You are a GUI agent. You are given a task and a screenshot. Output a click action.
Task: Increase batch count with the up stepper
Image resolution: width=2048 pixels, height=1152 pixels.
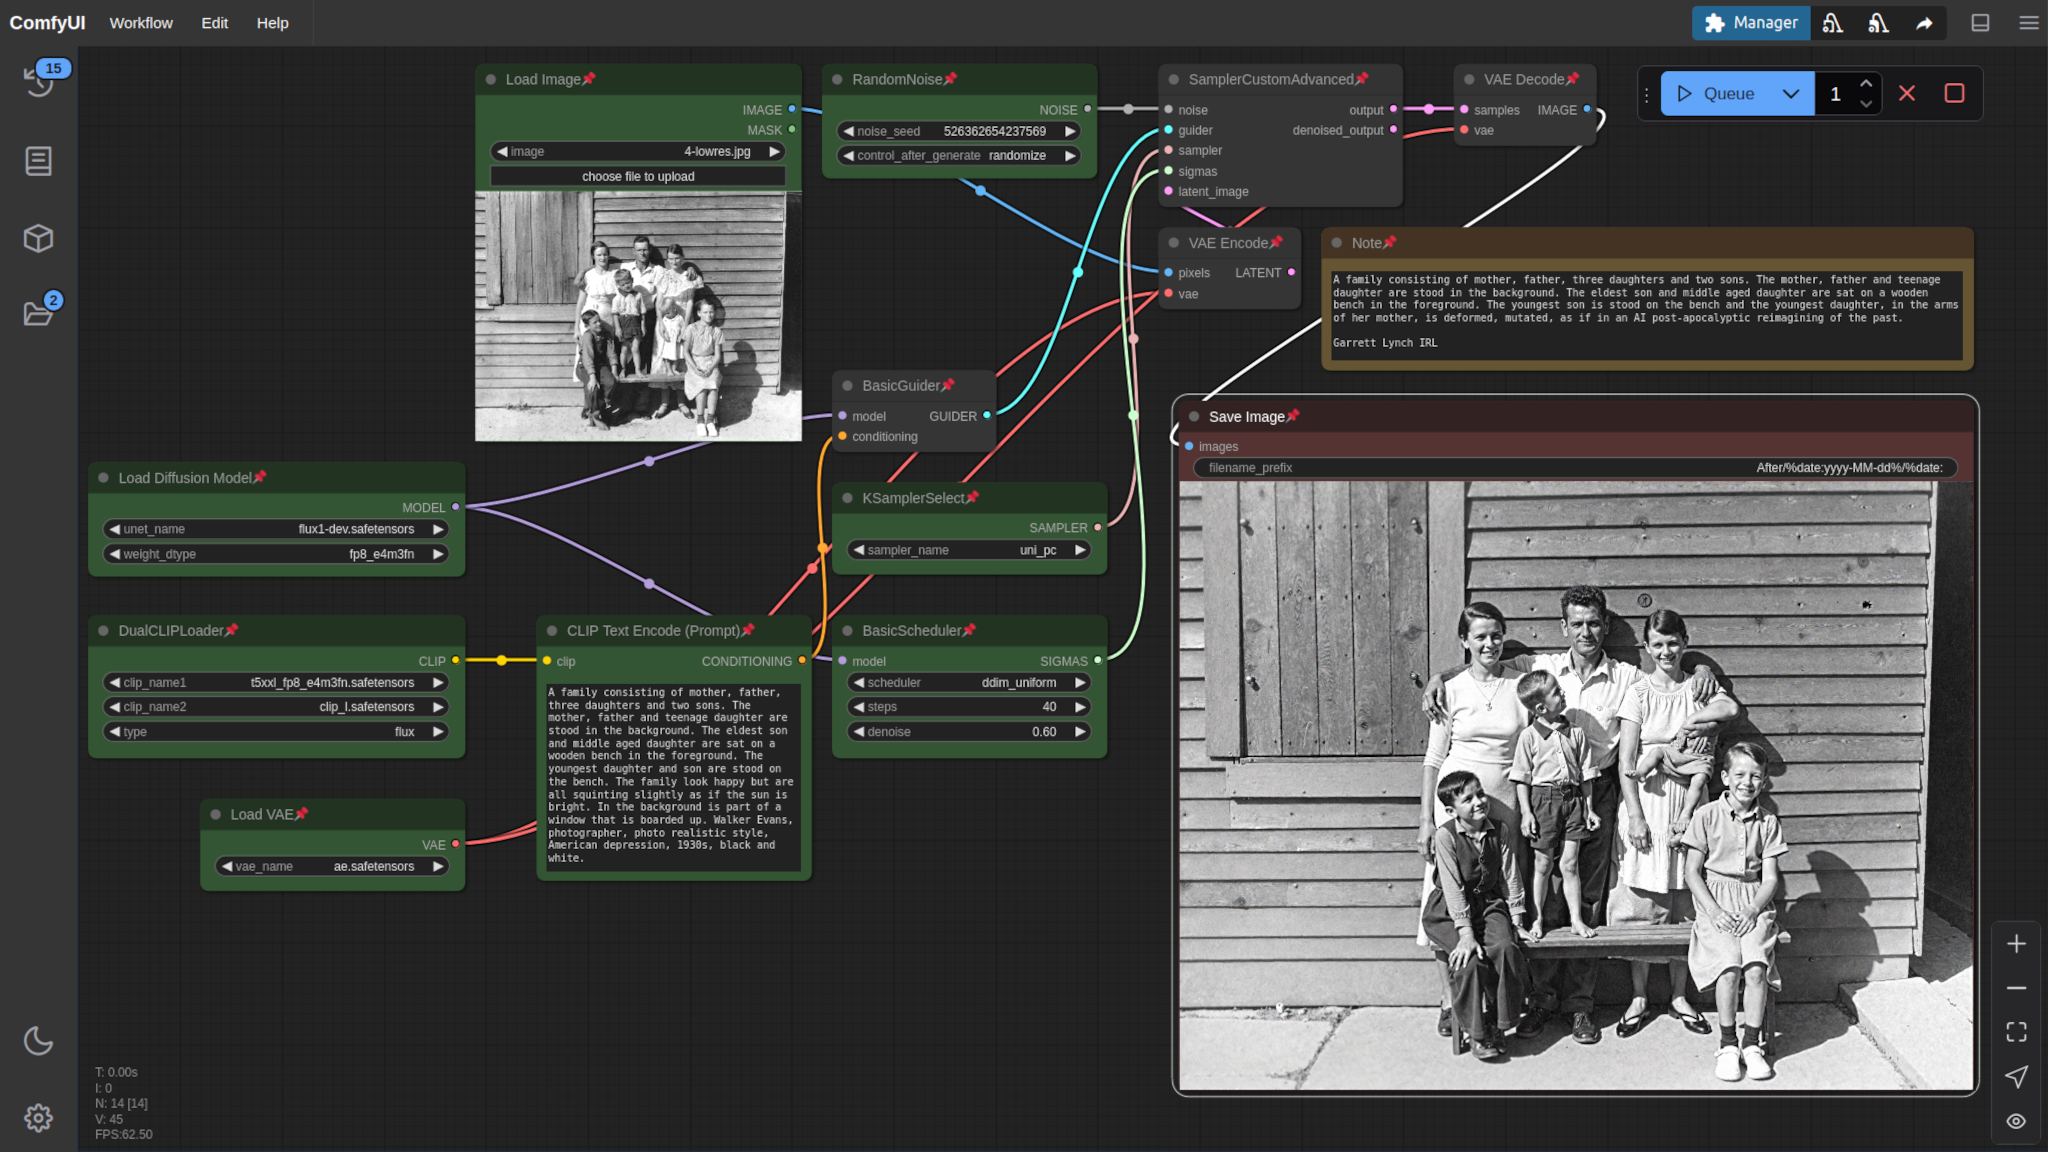[x=1866, y=85]
